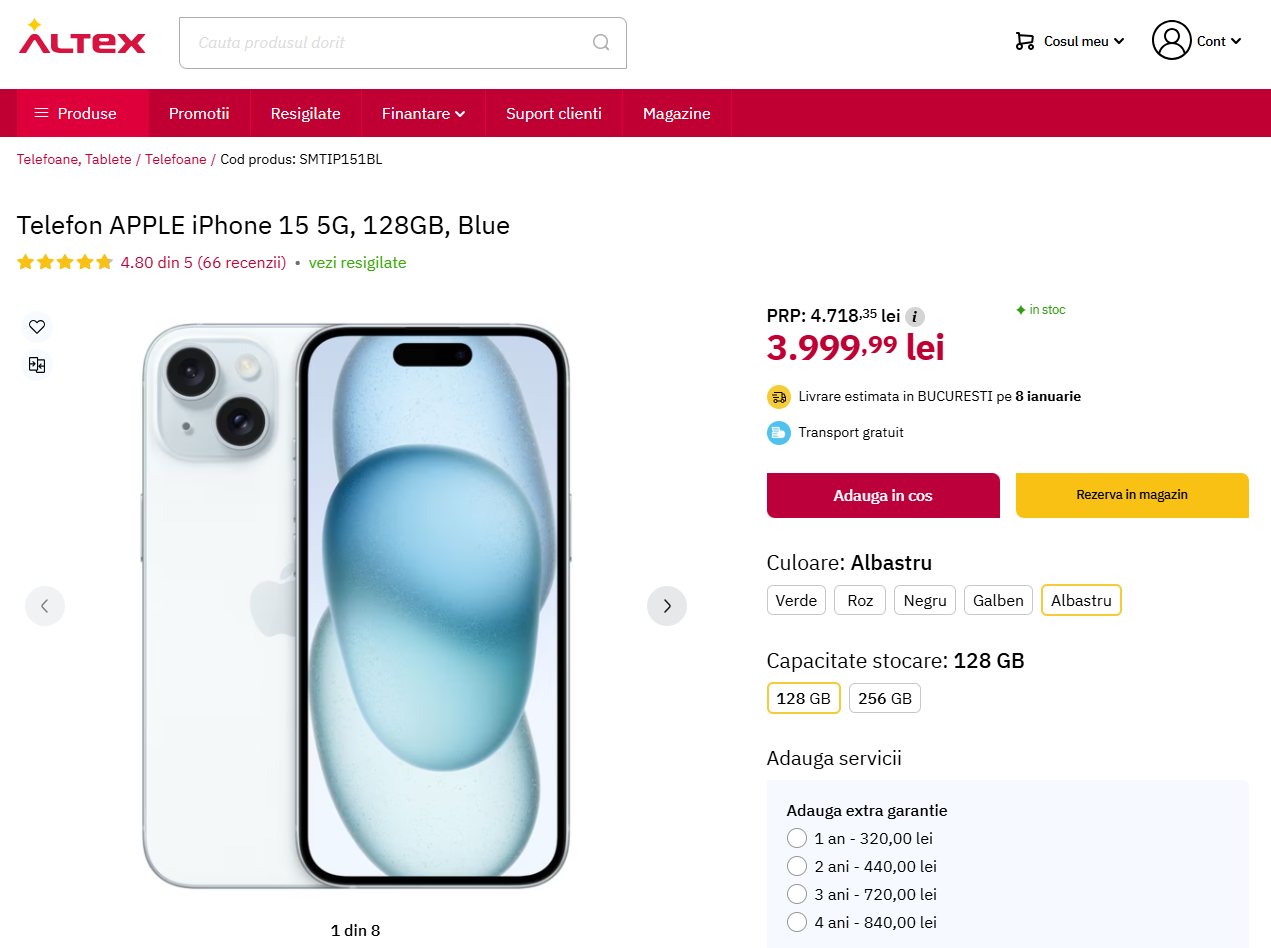The height and width of the screenshot is (948, 1271).
Task: Open the Resigilate menu item
Action: [x=305, y=113]
